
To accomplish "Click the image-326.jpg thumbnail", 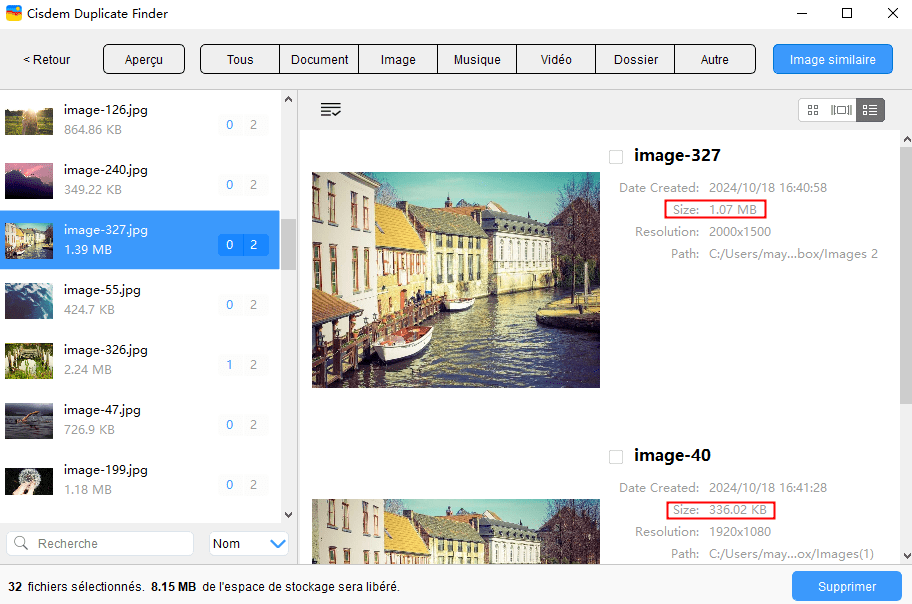I will point(29,361).
